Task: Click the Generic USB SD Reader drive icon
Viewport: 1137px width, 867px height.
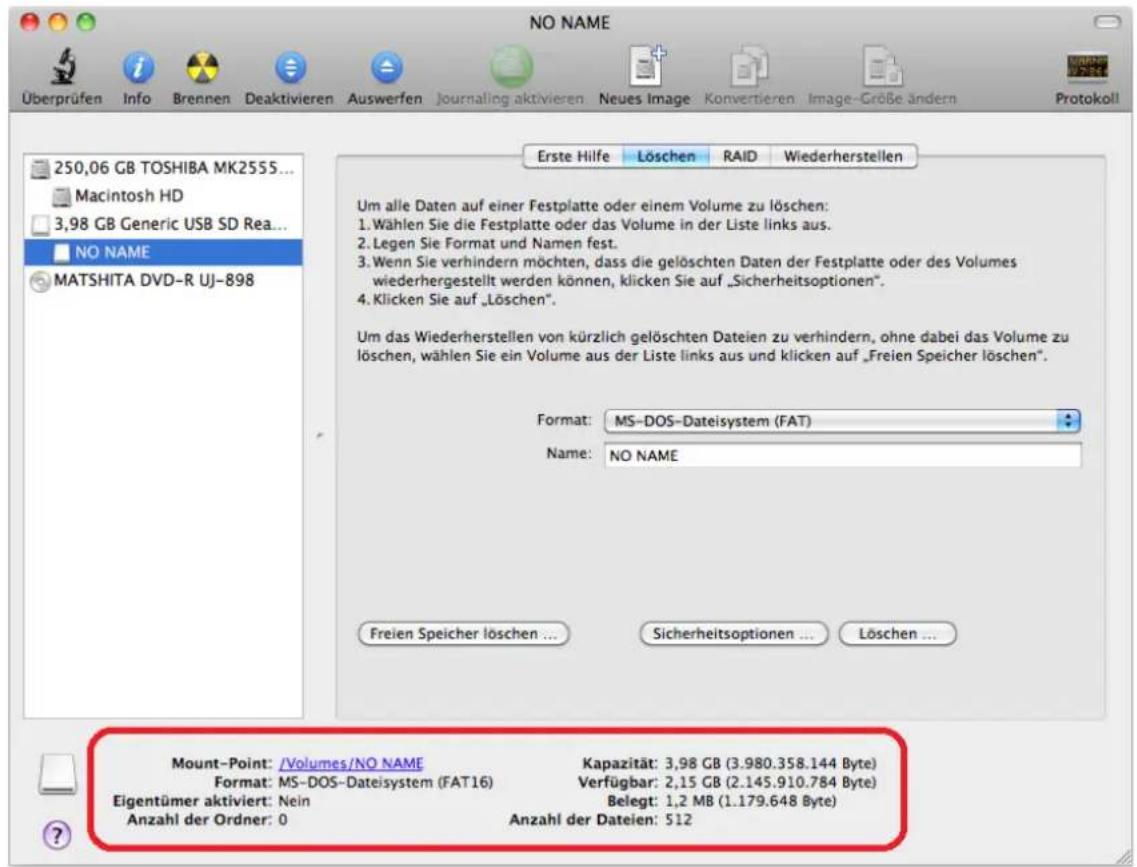Action: 41,225
